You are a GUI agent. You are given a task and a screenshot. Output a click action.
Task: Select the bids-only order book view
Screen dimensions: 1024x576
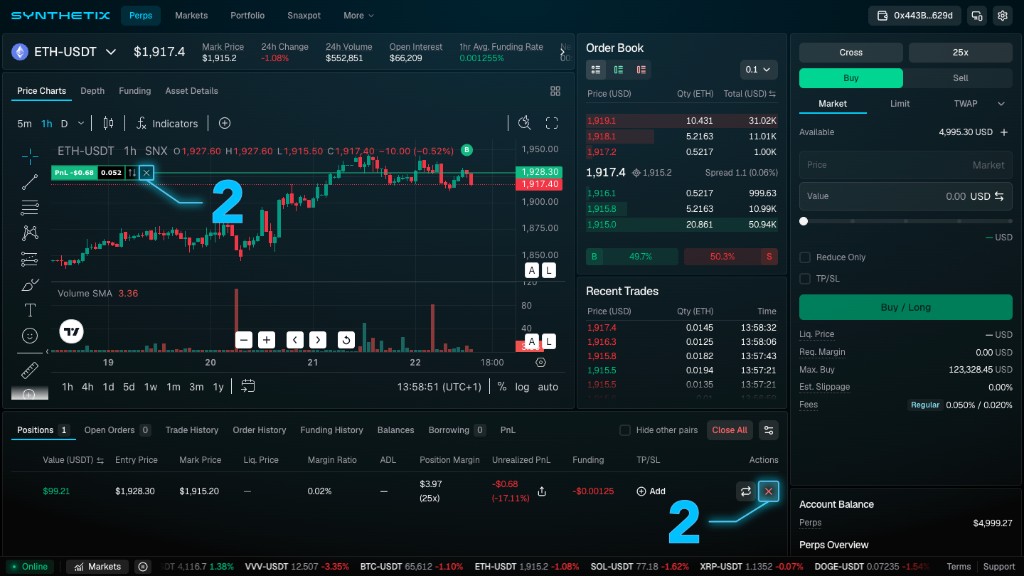[x=618, y=69]
